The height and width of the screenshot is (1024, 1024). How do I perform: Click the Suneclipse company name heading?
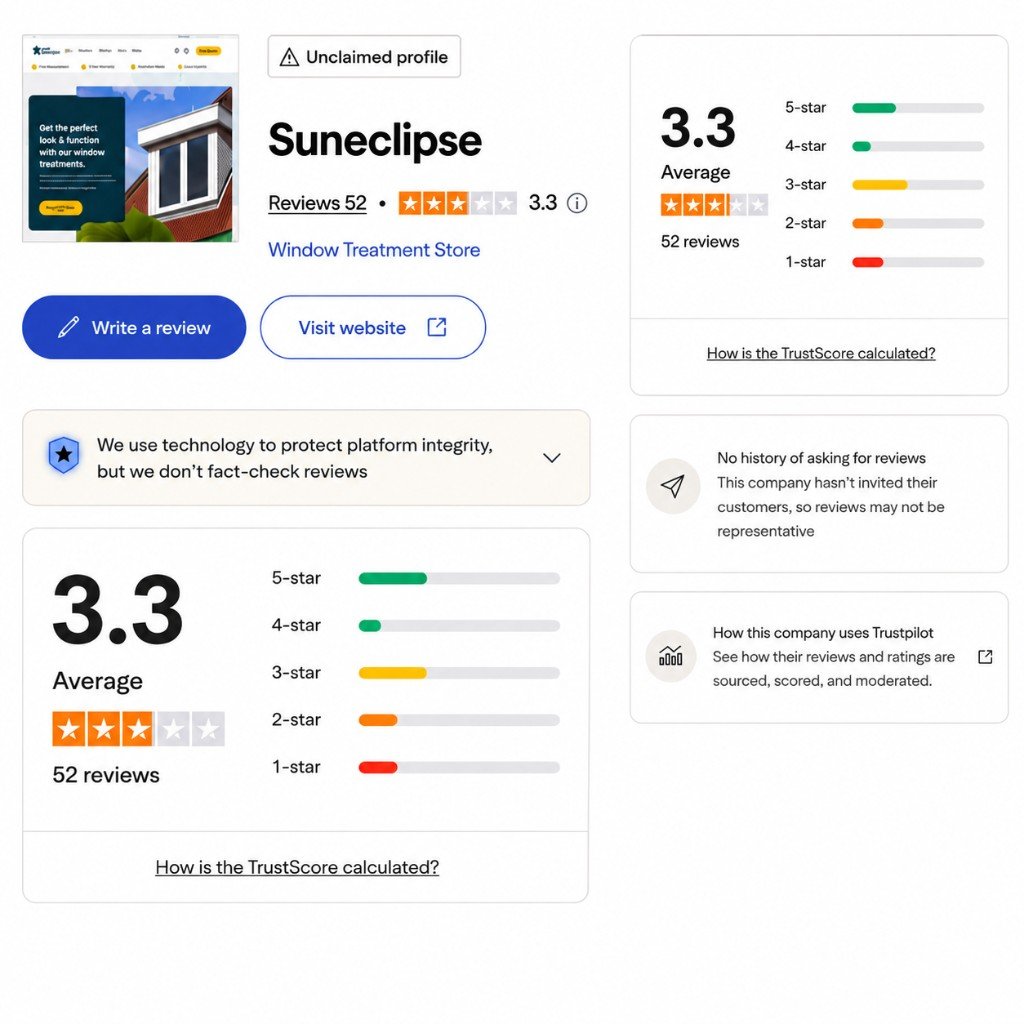(x=375, y=140)
